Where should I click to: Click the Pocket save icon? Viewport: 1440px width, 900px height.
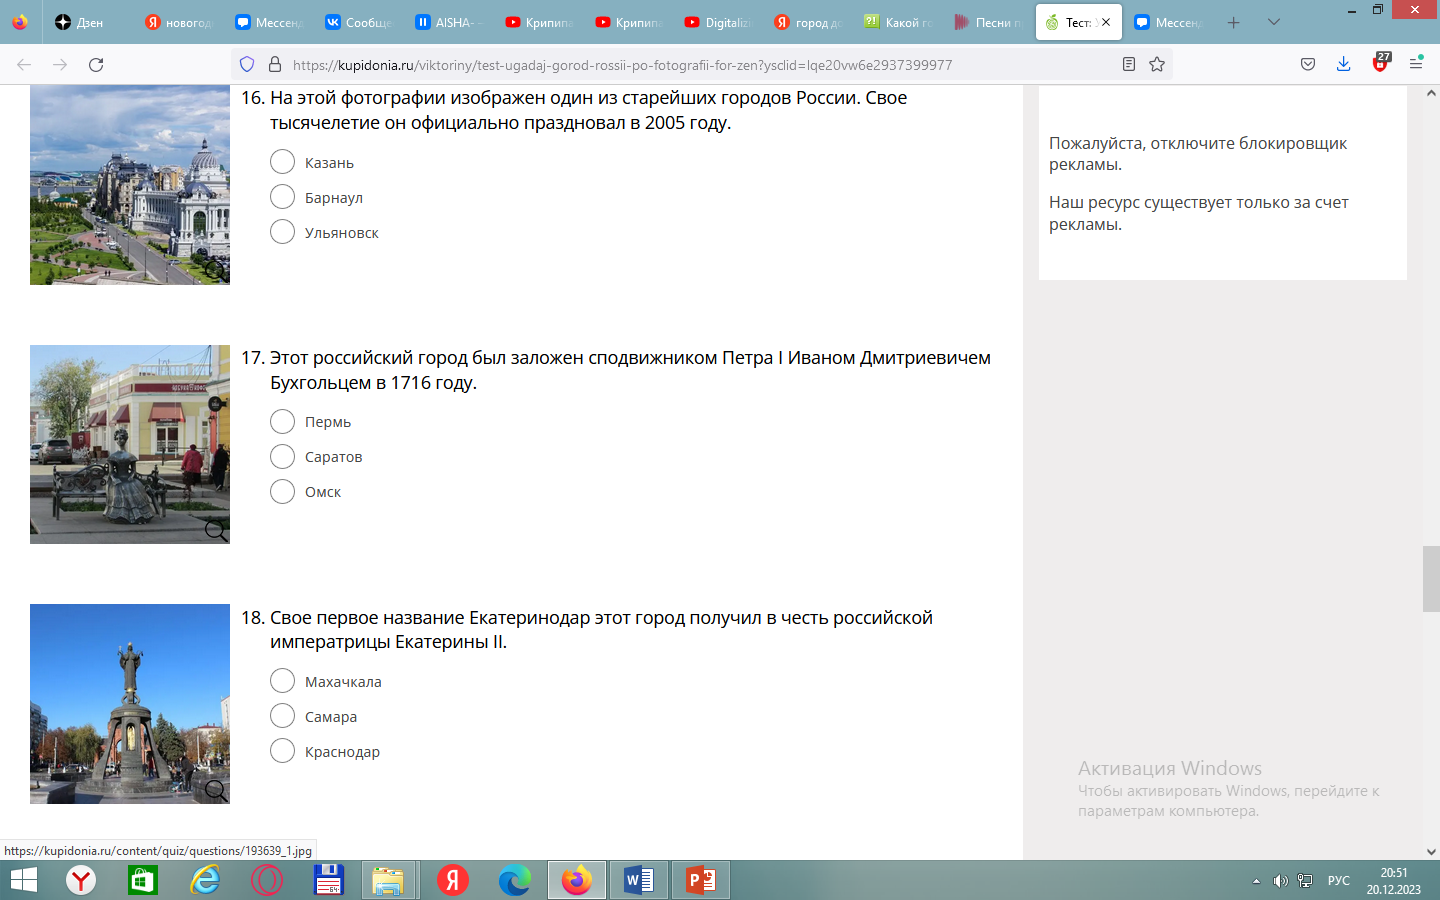pyautogui.click(x=1308, y=65)
